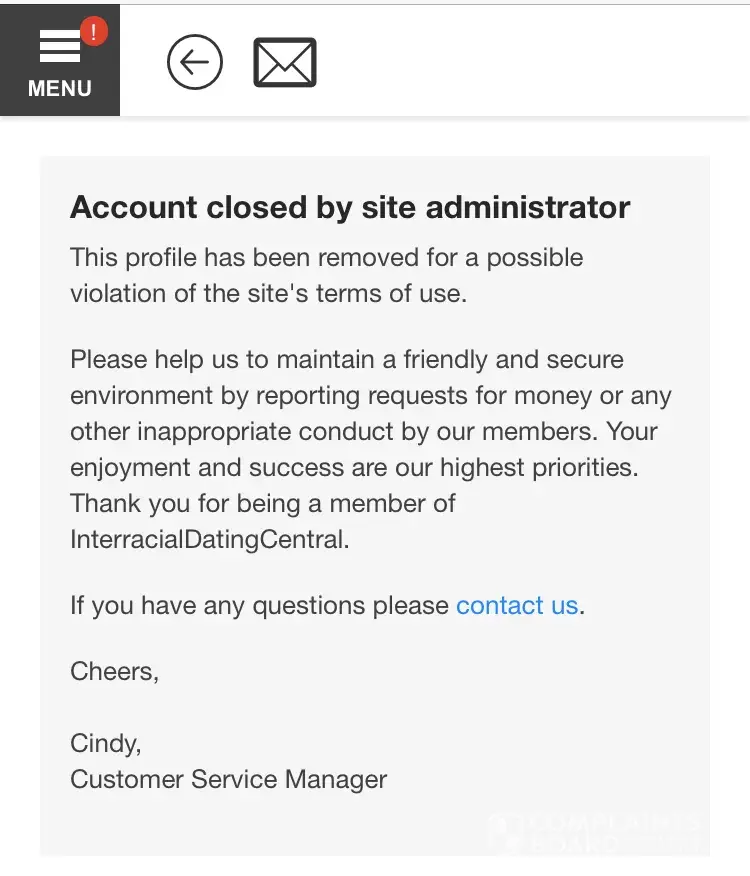Click the 'Please help us to maintain' line
Screen dimensions: 750x876
347,359
